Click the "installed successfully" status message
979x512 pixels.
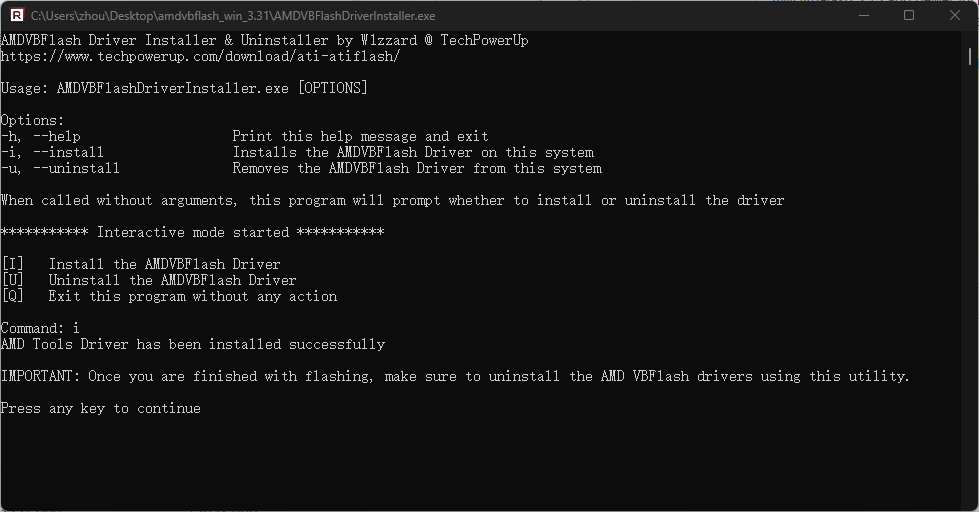(192, 344)
